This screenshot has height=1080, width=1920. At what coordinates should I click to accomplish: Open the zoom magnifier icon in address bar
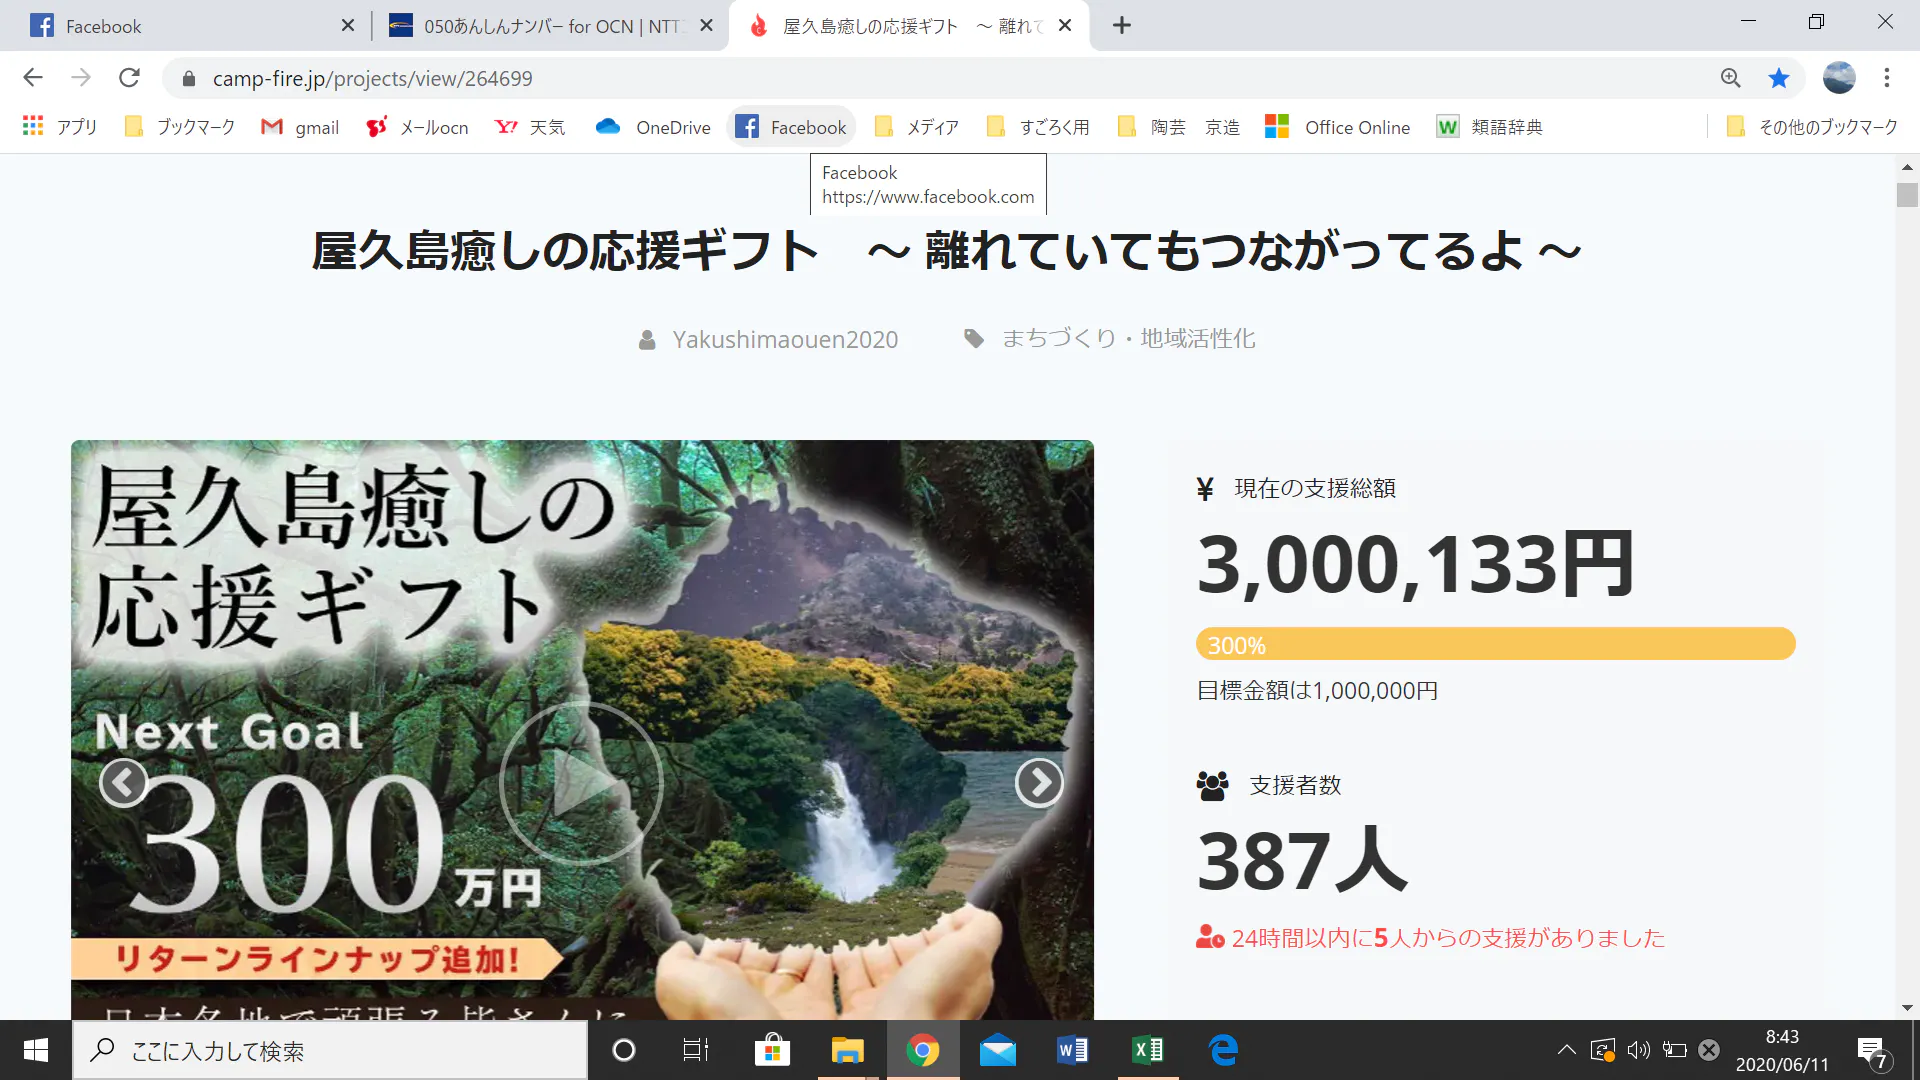(x=1730, y=78)
